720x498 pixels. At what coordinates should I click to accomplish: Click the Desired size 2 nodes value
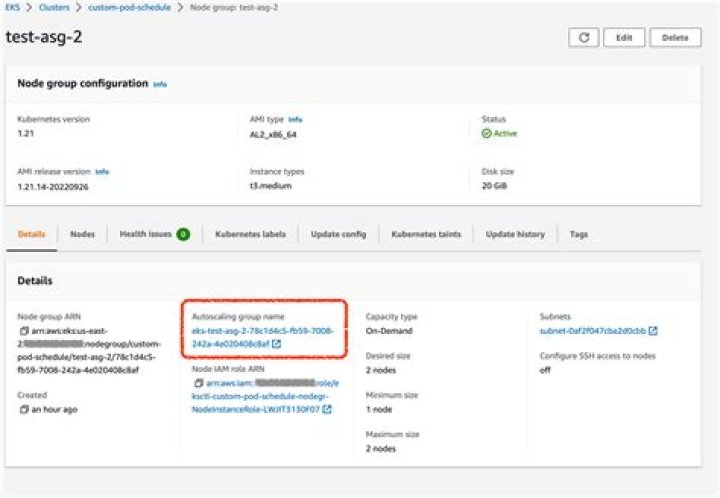(381, 370)
